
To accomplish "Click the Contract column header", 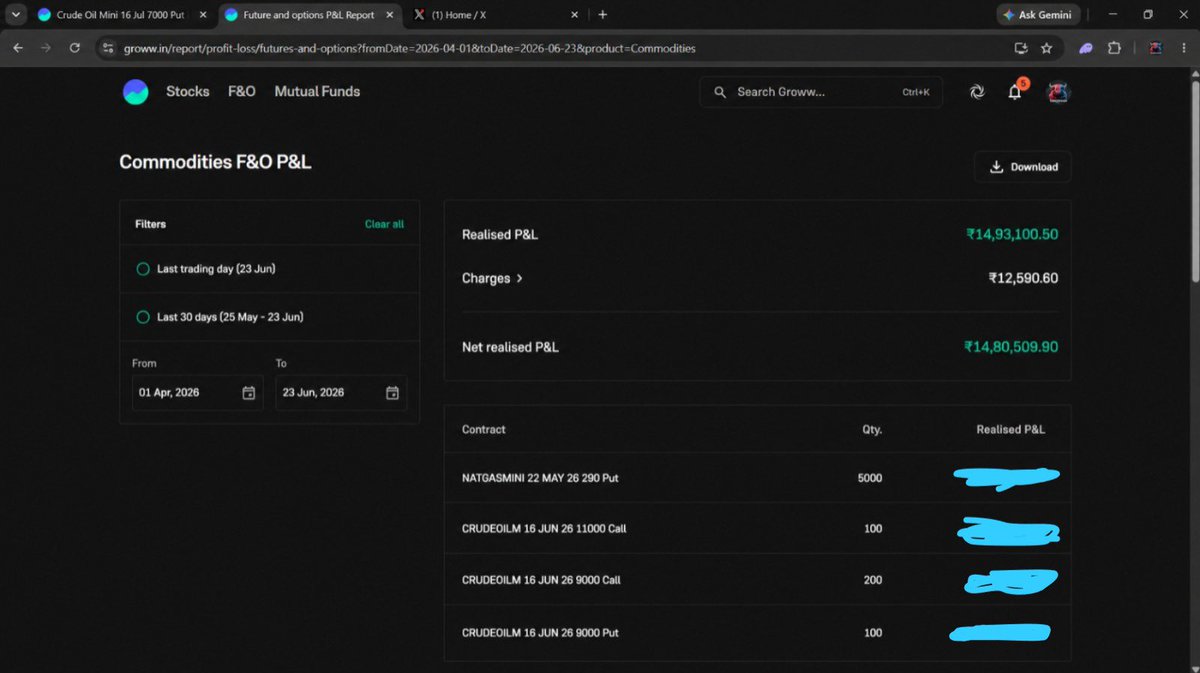I will pyautogui.click(x=484, y=430).
